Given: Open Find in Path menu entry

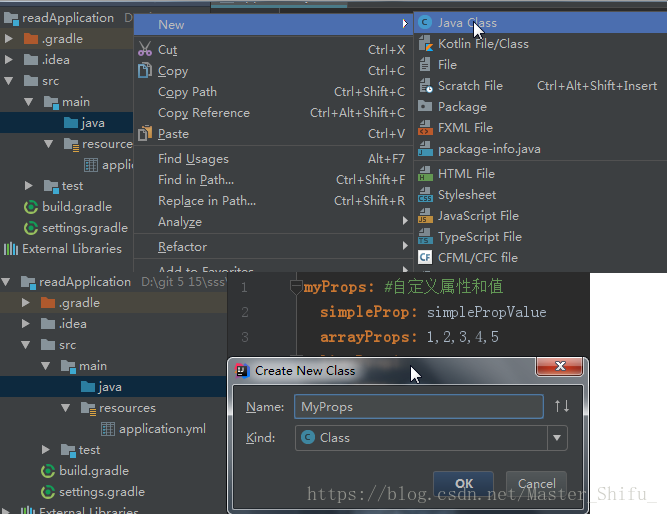Looking at the screenshot, I should click(274, 180).
